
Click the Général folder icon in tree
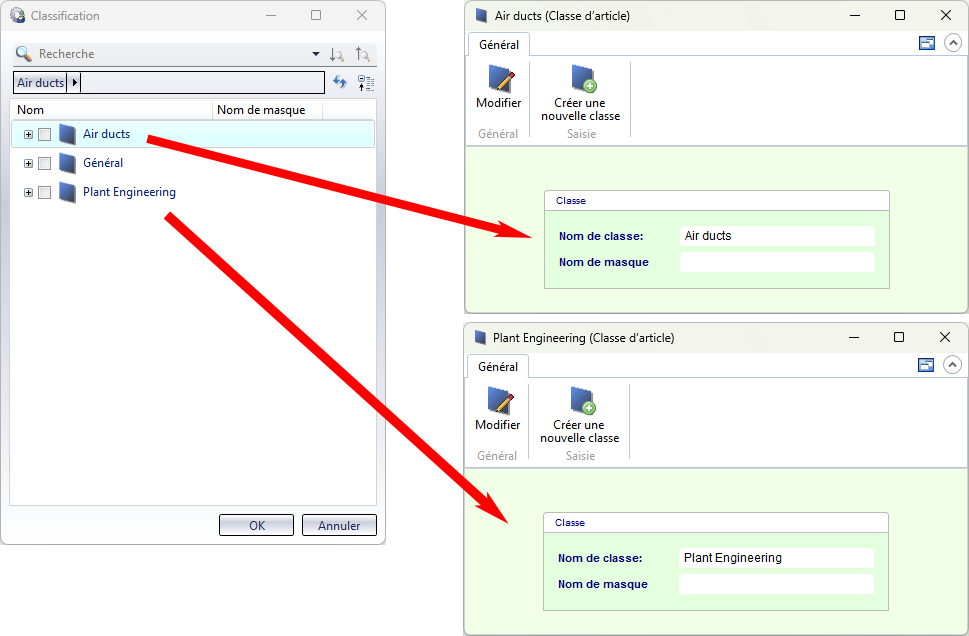click(x=67, y=163)
